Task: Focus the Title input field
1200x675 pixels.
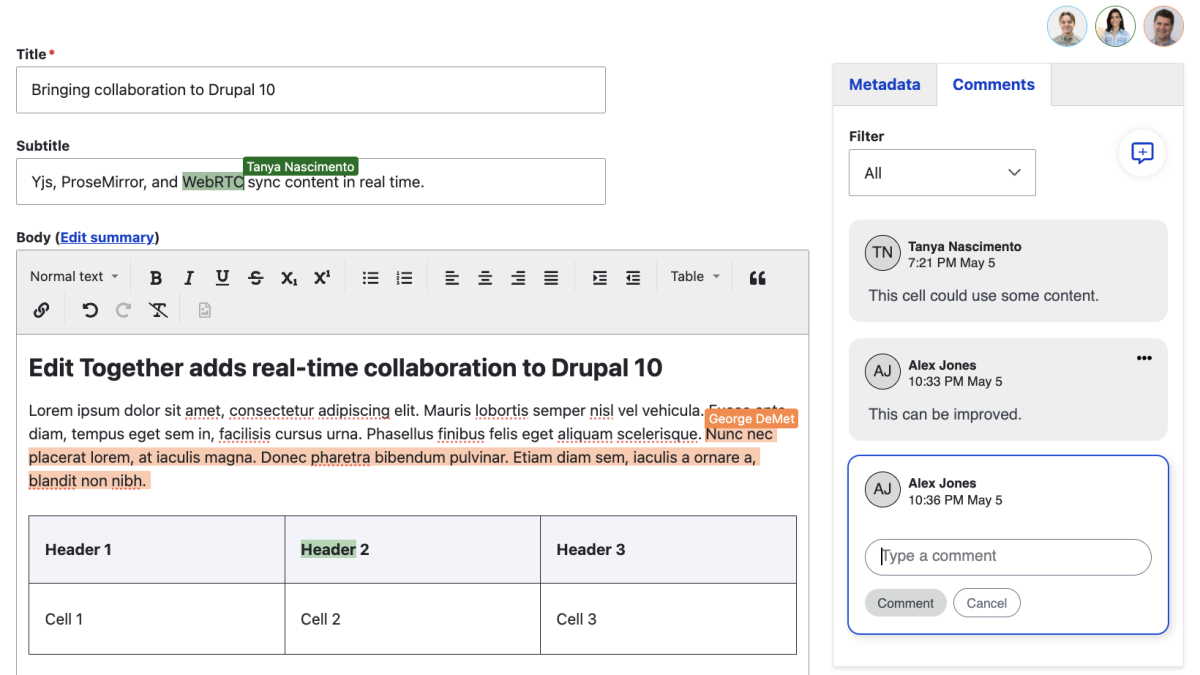Action: coord(311,90)
